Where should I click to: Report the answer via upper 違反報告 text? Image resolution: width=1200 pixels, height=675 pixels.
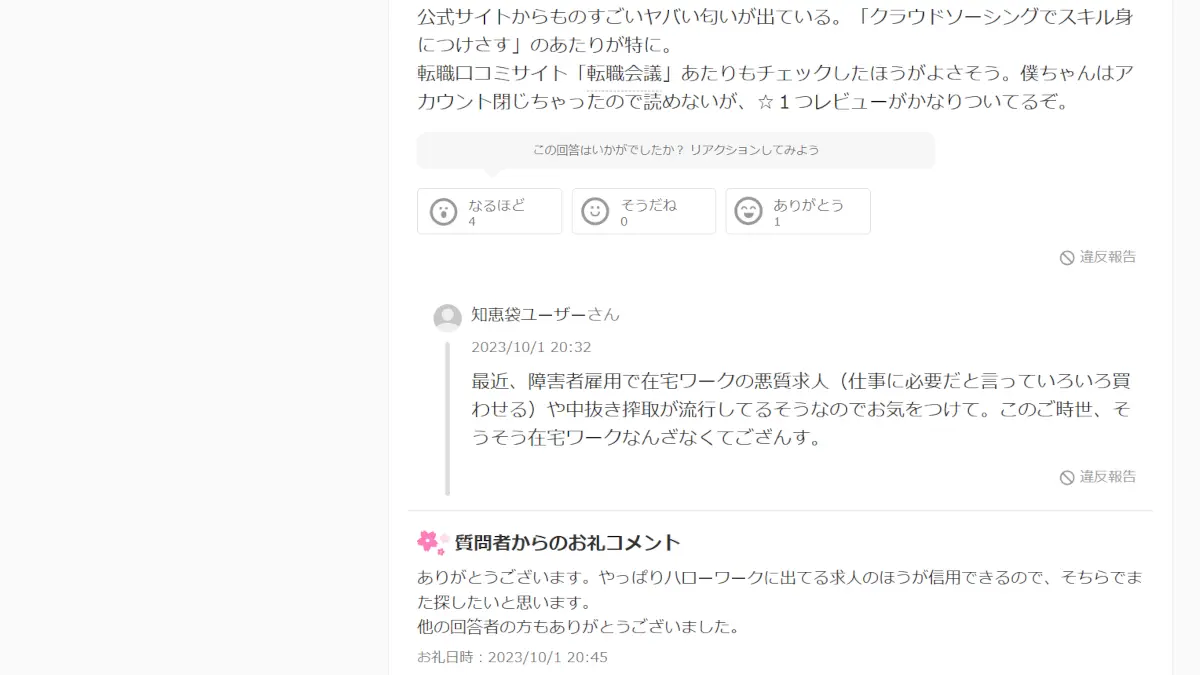(x=1108, y=257)
